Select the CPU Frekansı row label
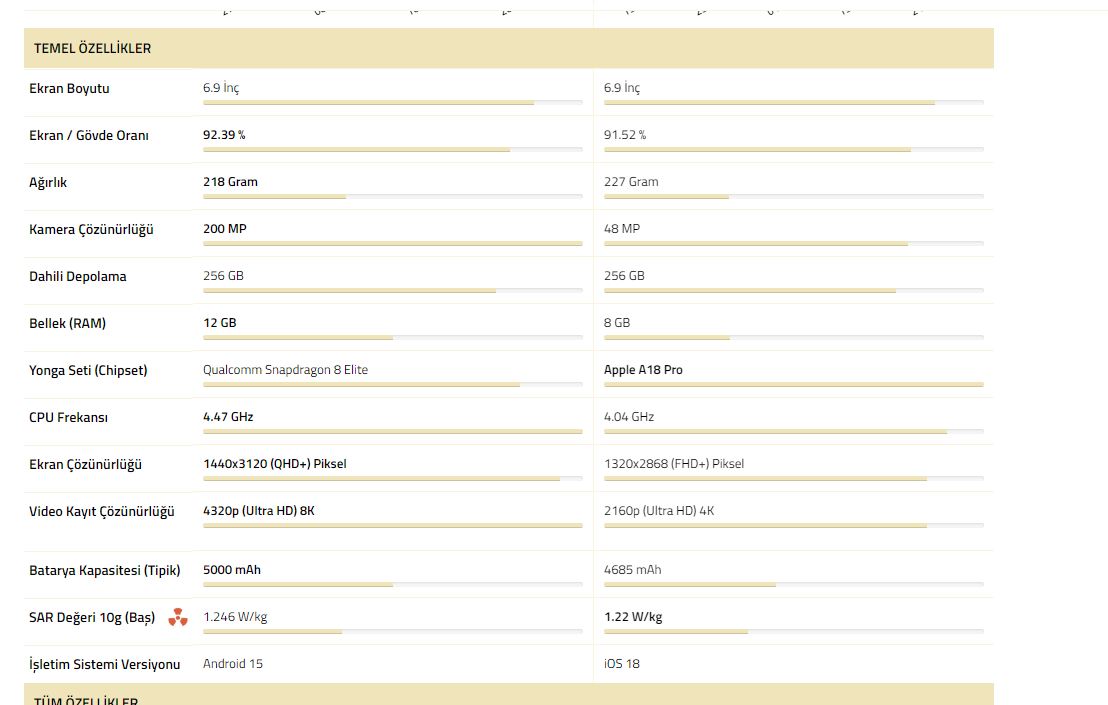The height and width of the screenshot is (705, 1108). [69, 417]
